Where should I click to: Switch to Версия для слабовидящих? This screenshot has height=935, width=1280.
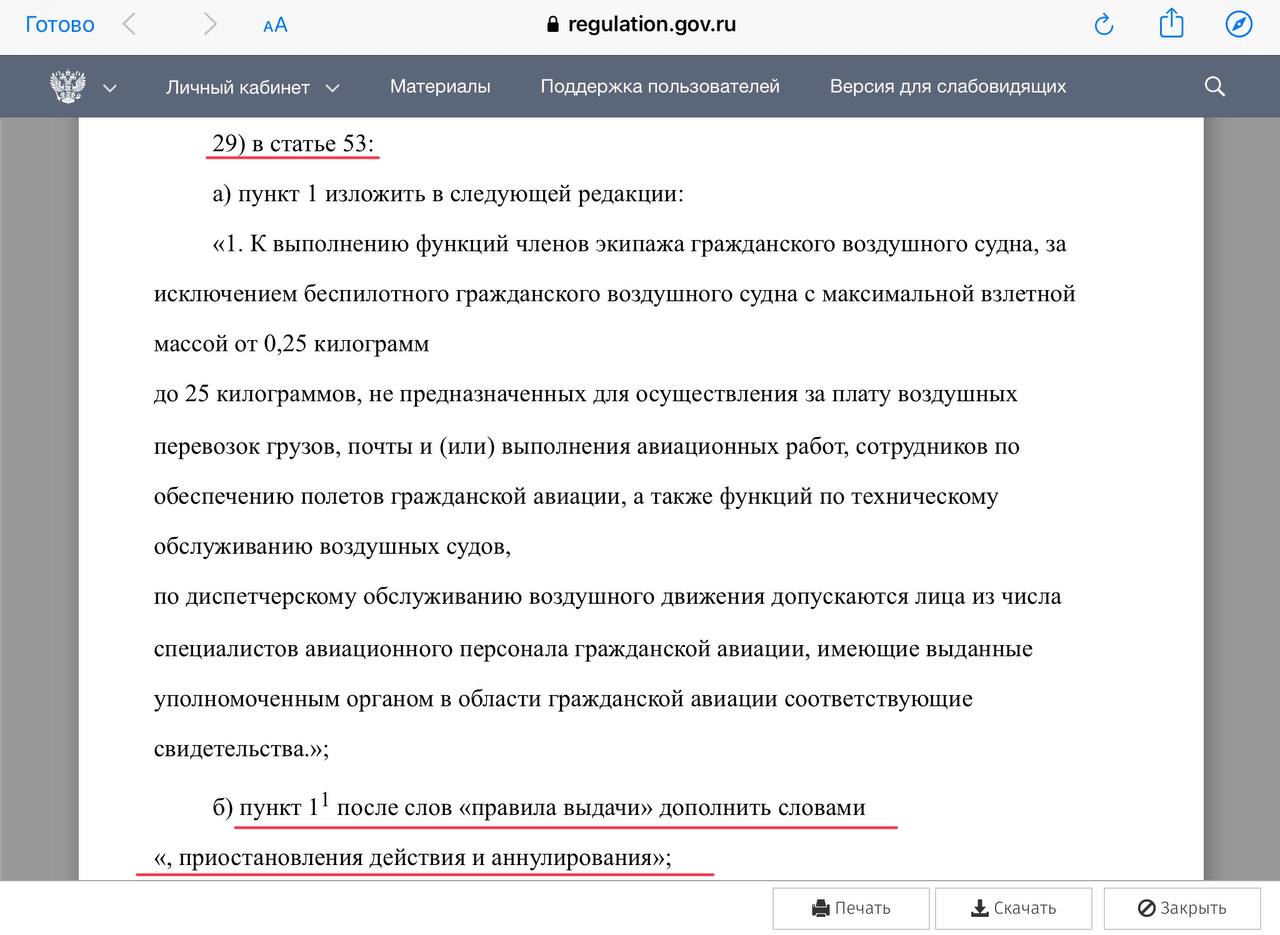pyautogui.click(x=948, y=86)
